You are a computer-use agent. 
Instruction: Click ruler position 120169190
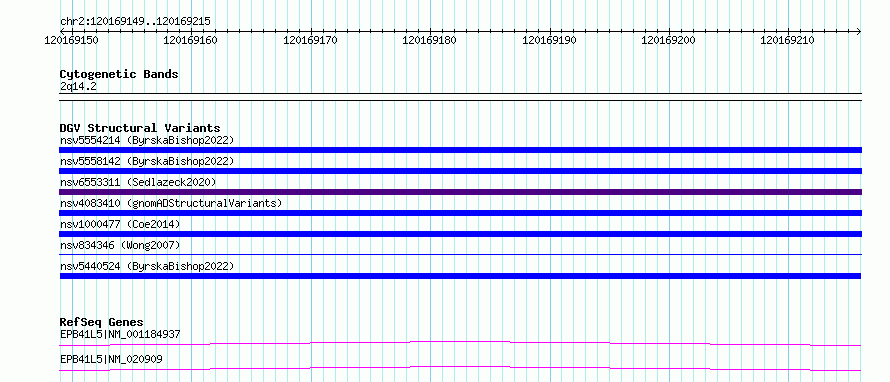(549, 40)
